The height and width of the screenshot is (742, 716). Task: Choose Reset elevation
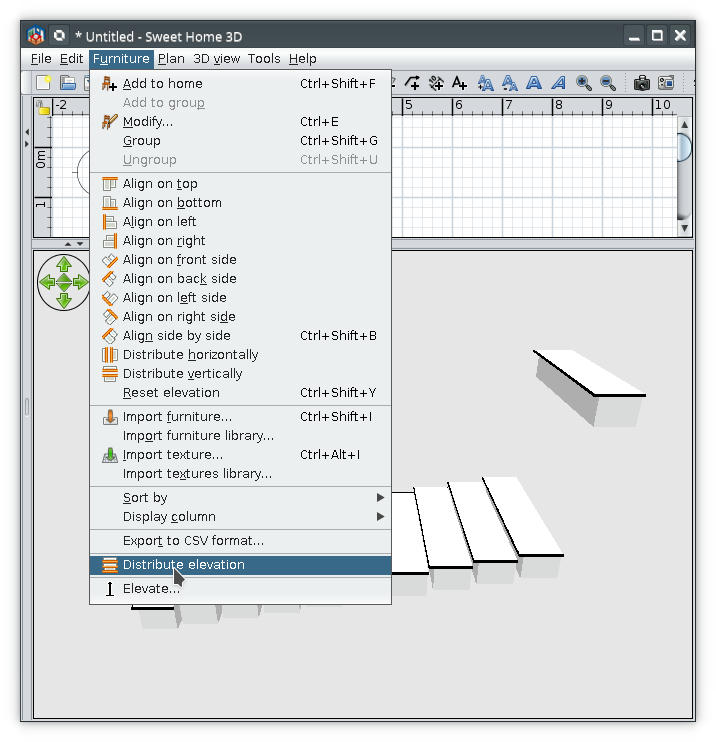click(240, 392)
